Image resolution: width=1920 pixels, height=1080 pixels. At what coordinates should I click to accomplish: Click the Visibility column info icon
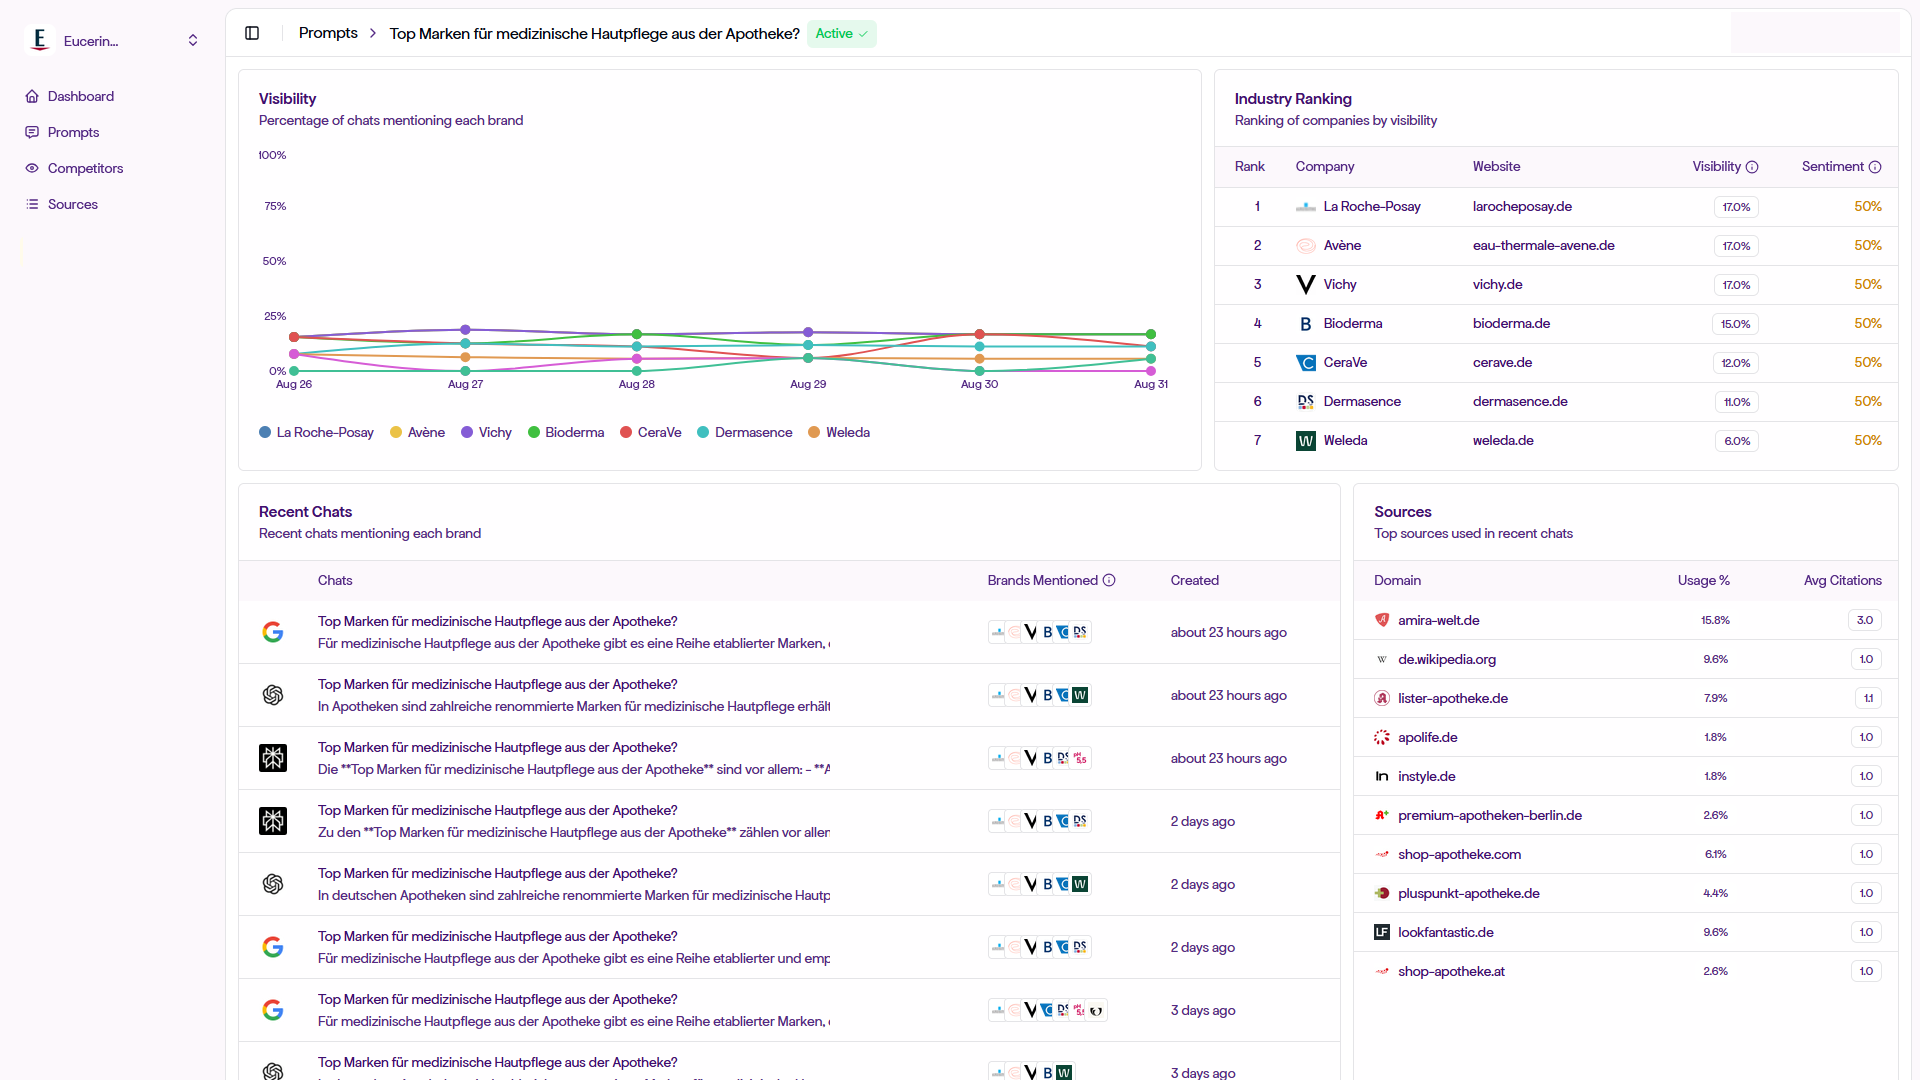[x=1752, y=167]
